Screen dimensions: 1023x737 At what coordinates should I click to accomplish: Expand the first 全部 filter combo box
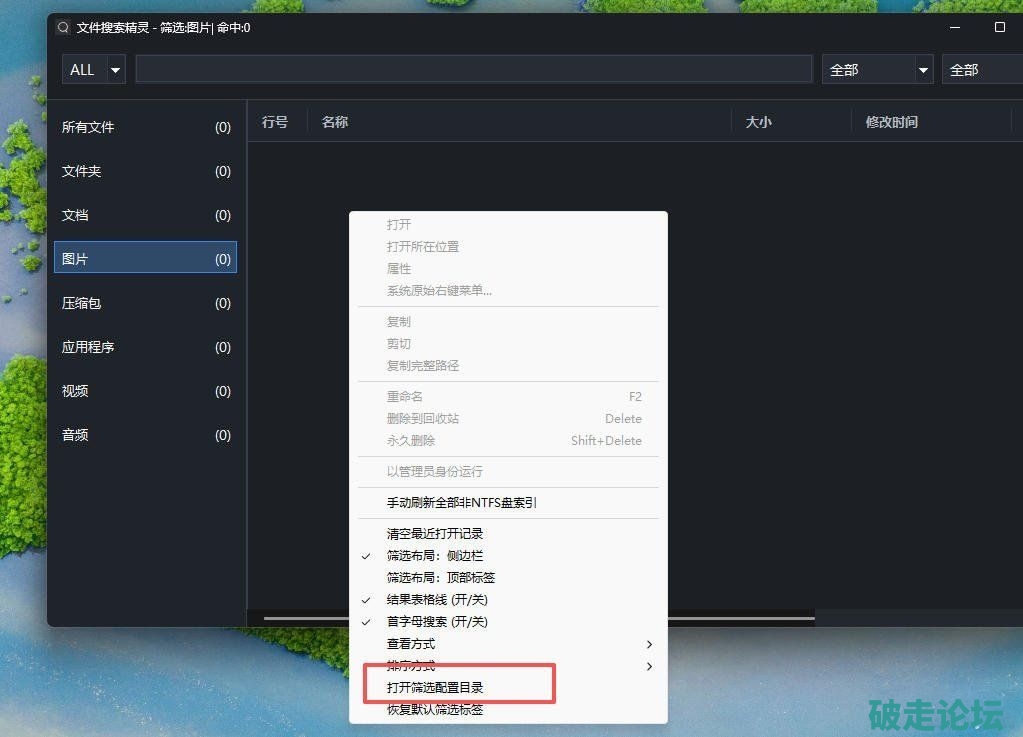click(878, 70)
